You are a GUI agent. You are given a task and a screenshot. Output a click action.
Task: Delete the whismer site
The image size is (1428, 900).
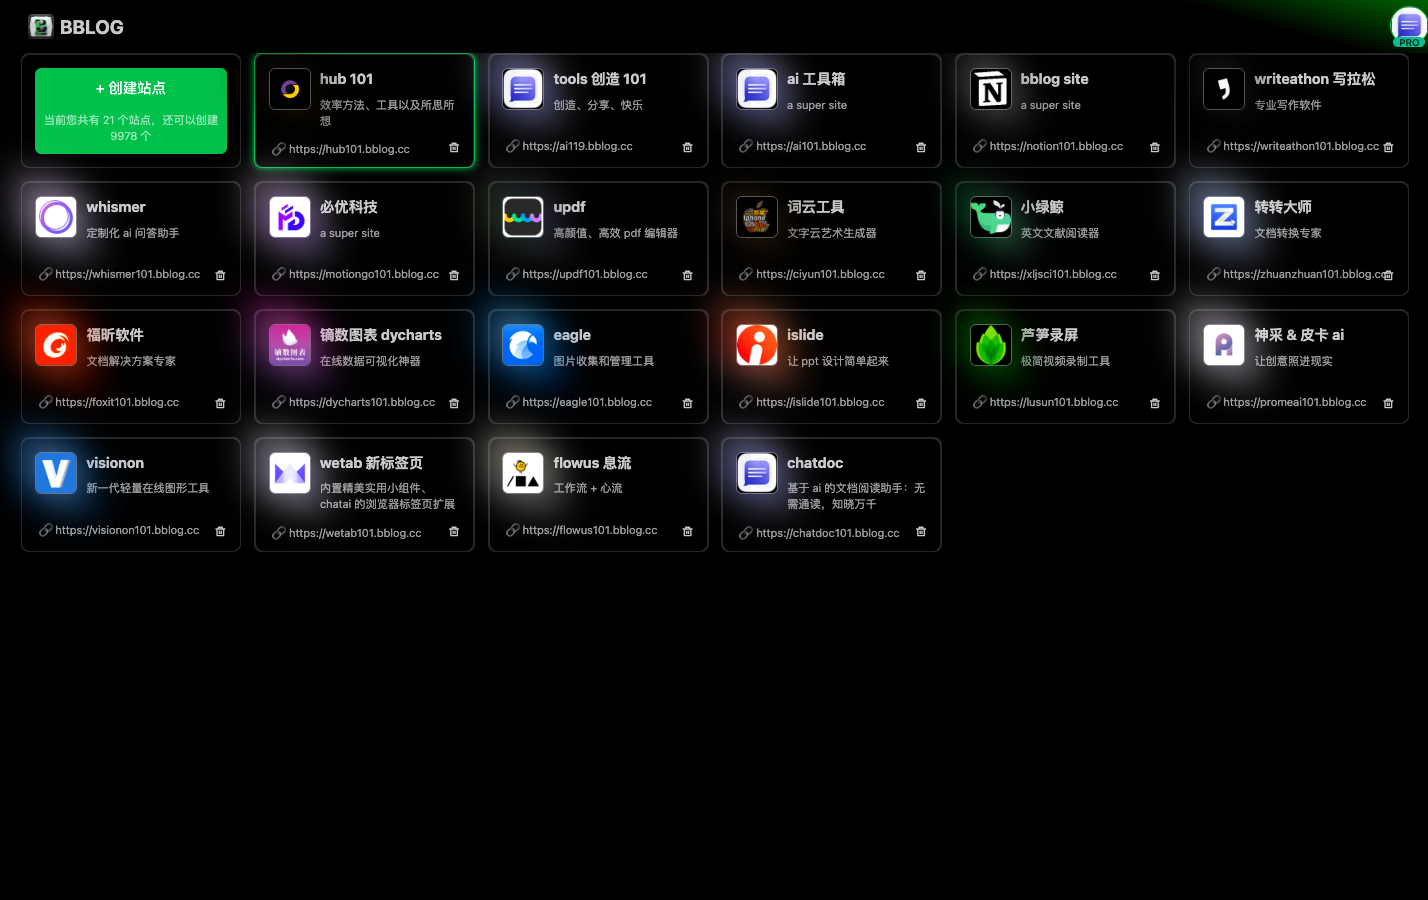click(x=221, y=275)
